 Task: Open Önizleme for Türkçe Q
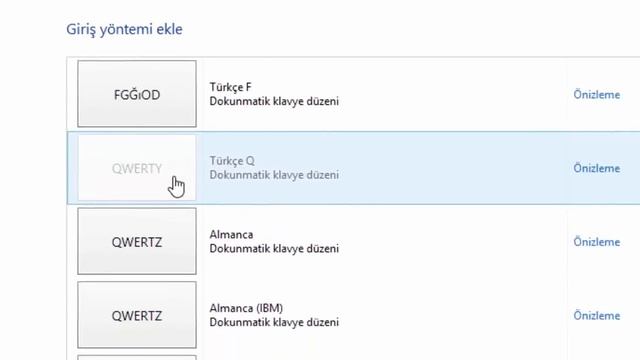(x=596, y=168)
